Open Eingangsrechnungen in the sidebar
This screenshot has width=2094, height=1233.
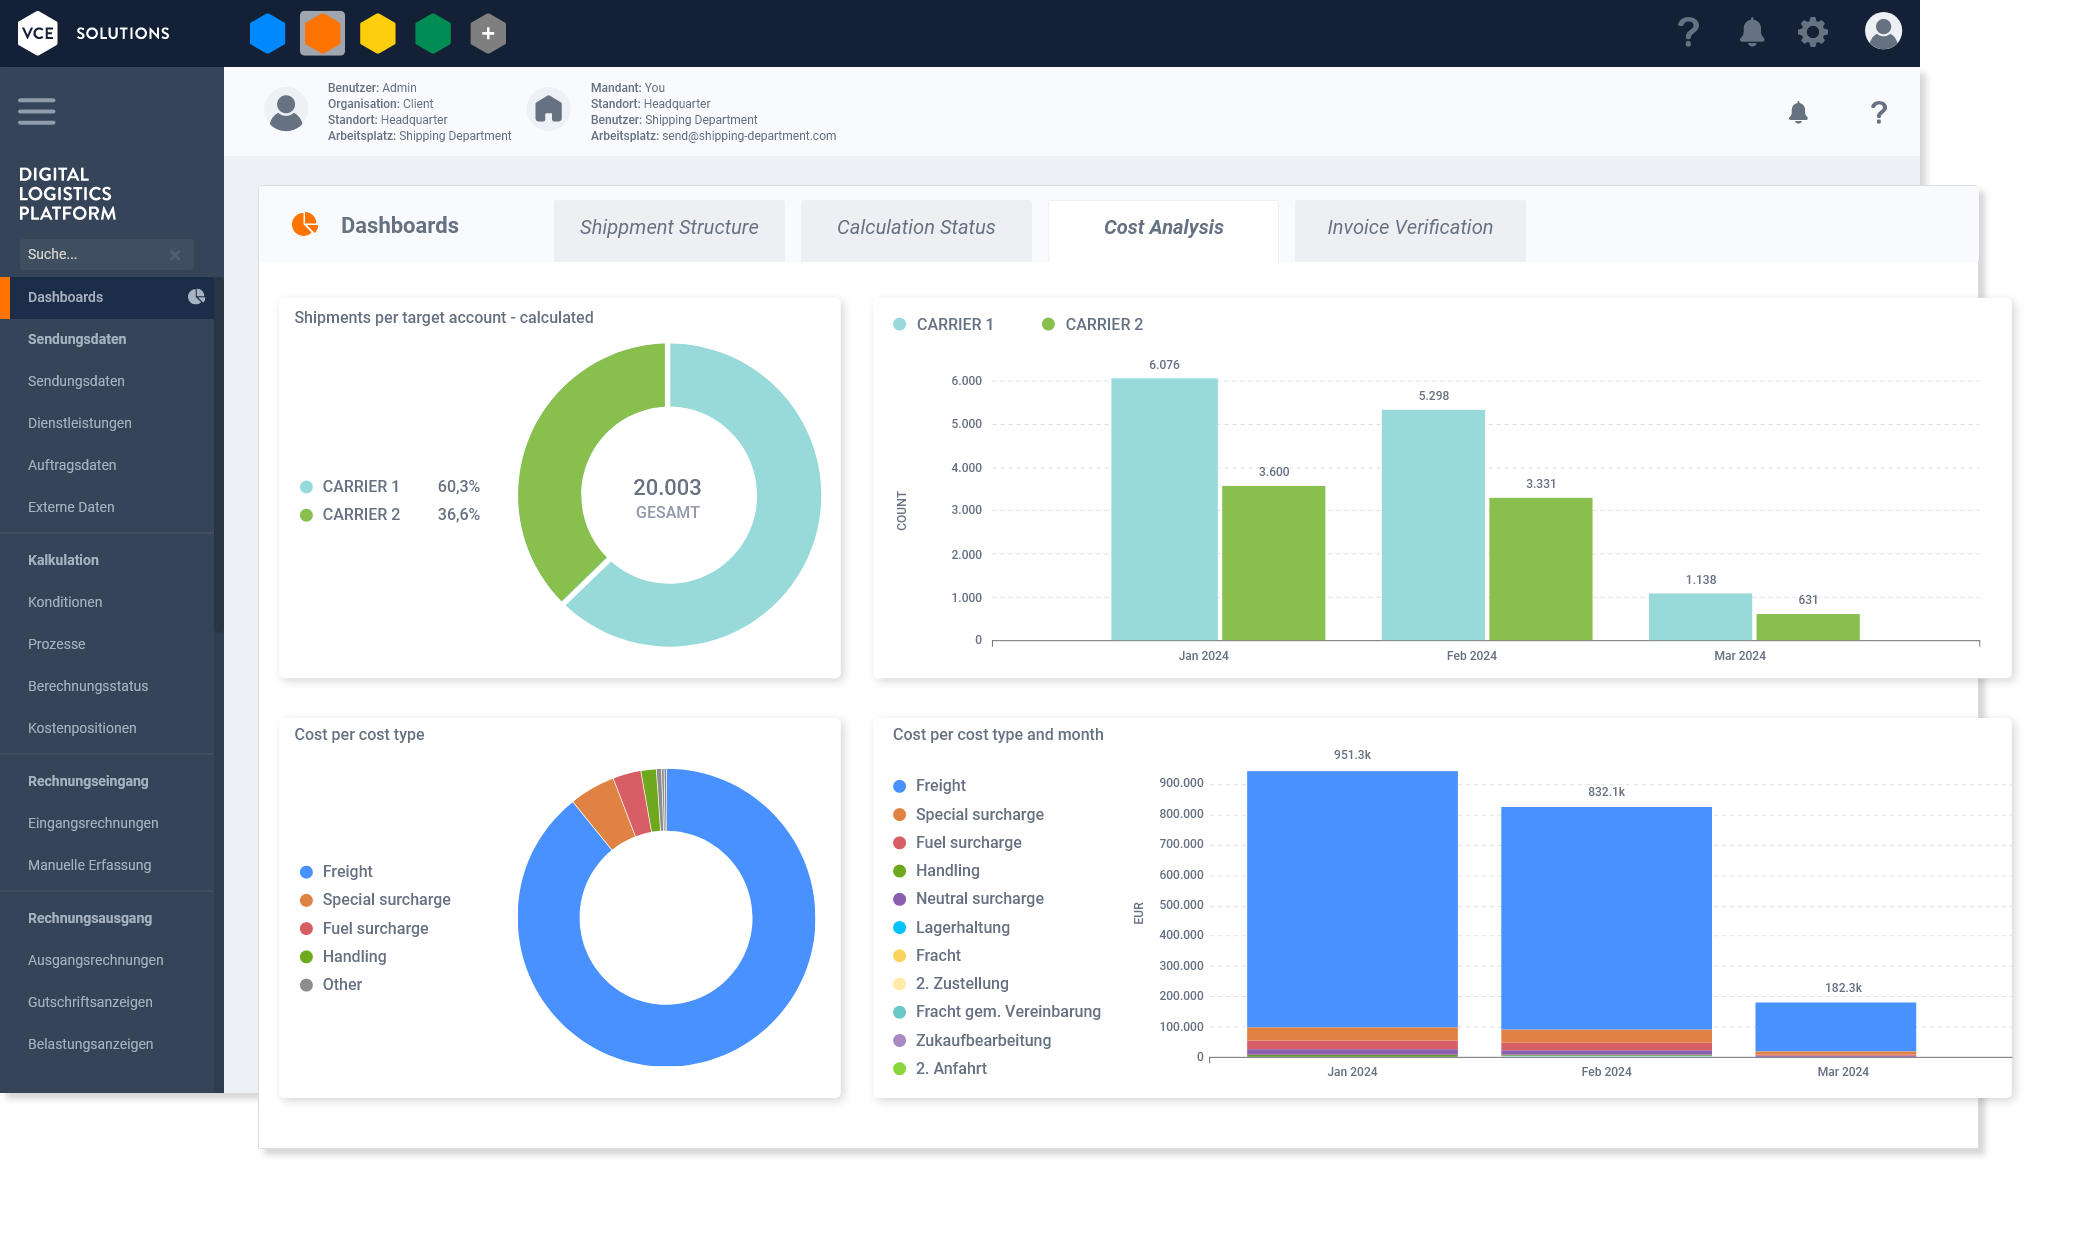[93, 823]
